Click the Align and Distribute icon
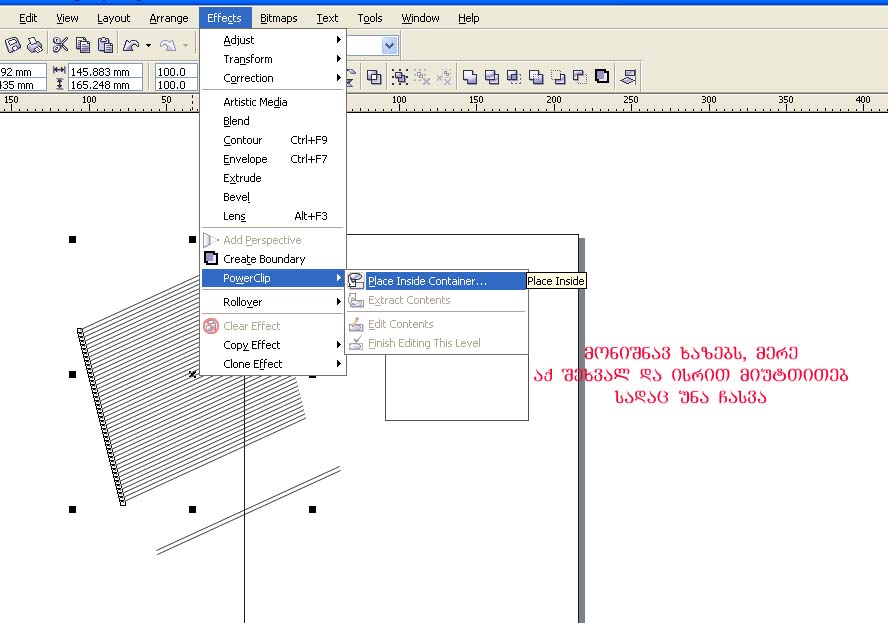Image resolution: width=888 pixels, height=623 pixels. (x=629, y=77)
